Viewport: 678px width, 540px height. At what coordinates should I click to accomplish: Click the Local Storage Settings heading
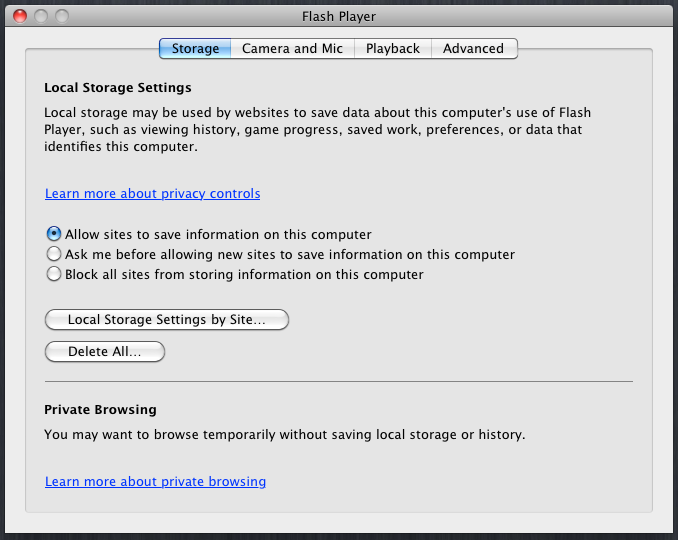point(118,87)
